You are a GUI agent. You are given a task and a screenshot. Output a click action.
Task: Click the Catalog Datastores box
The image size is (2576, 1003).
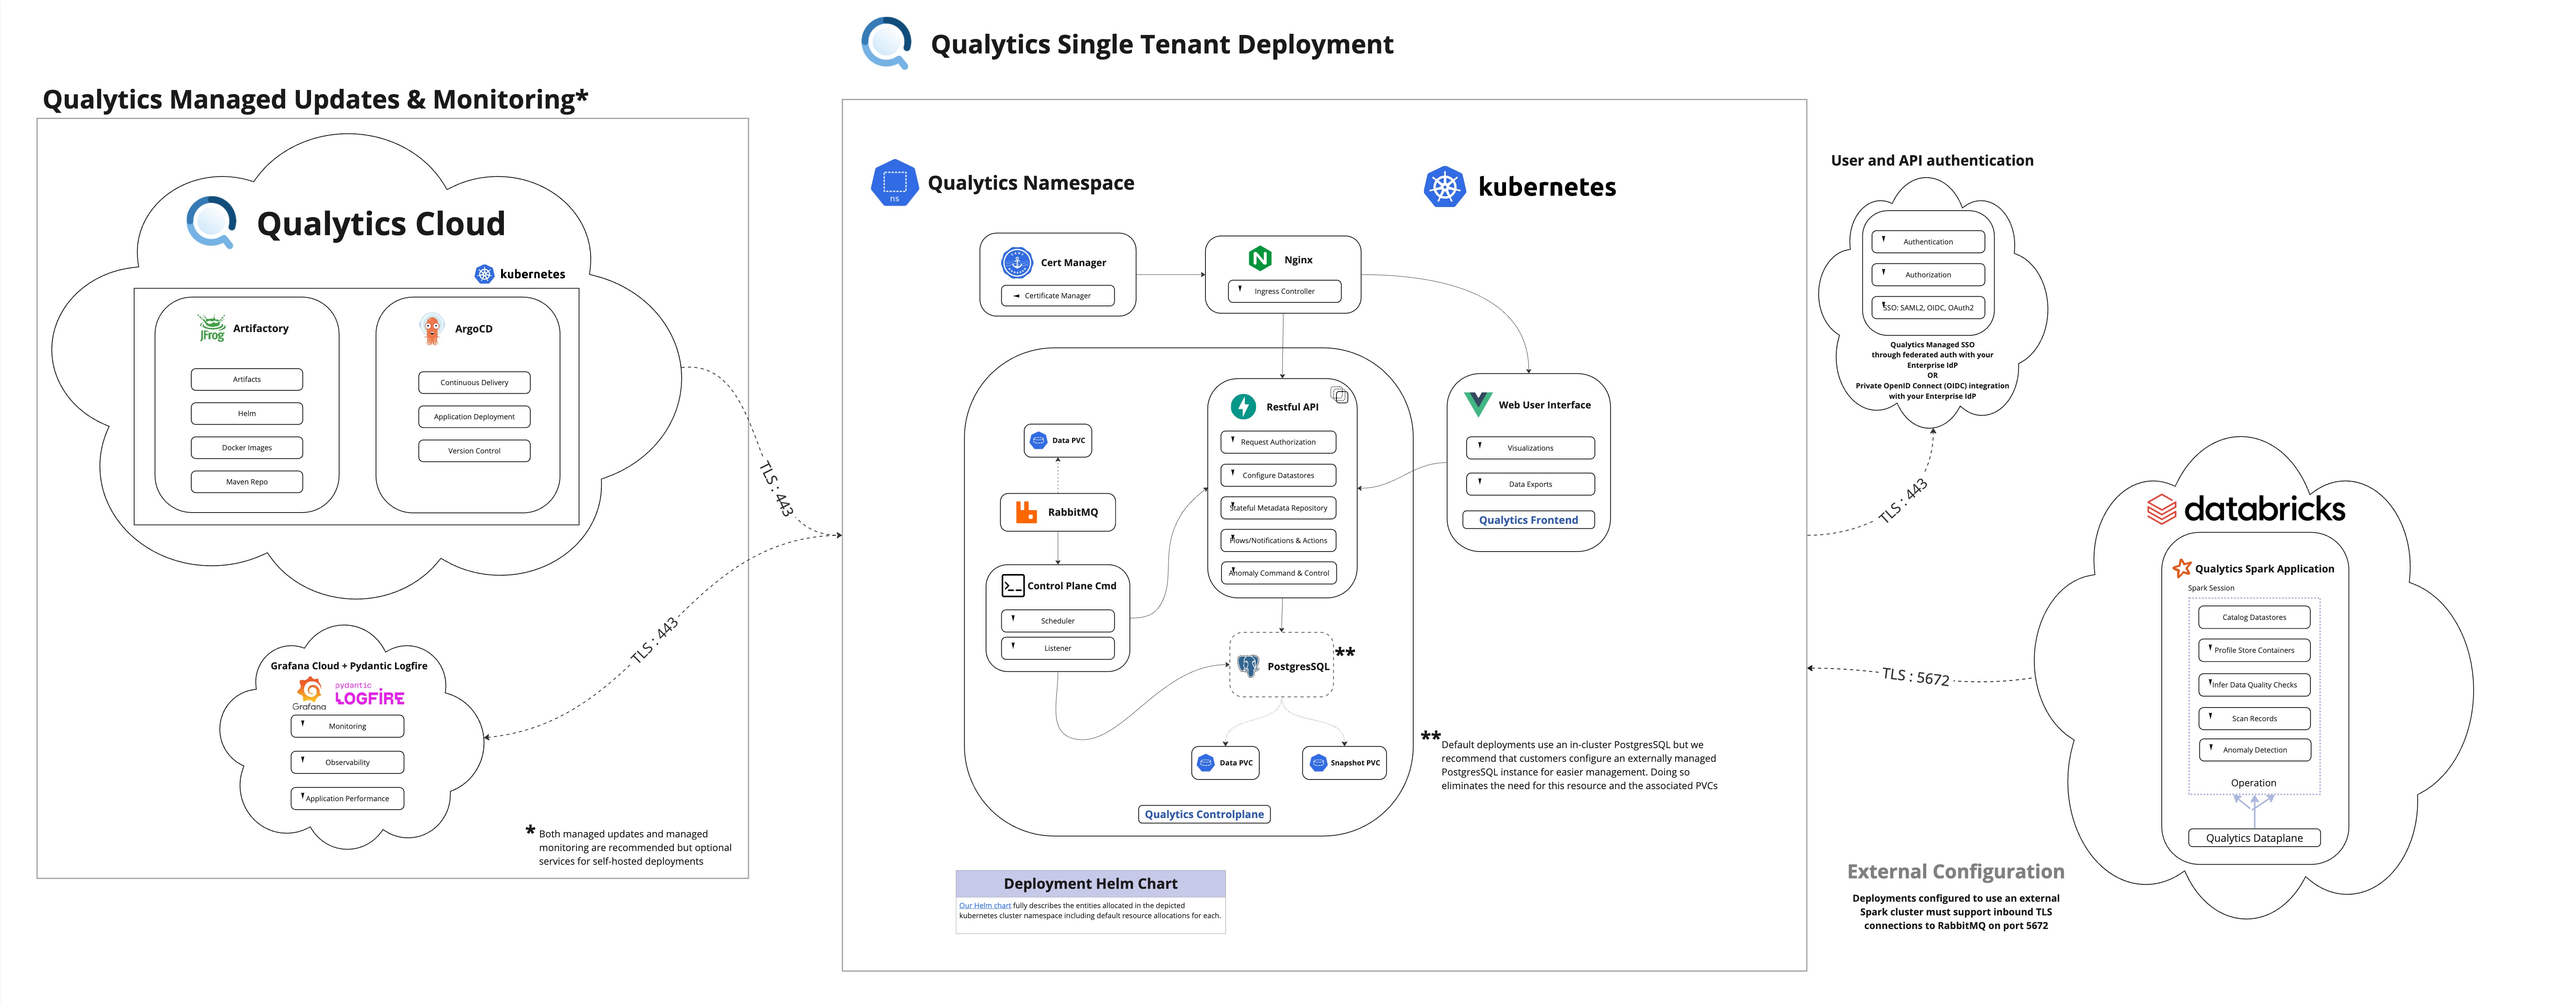pos(2254,617)
